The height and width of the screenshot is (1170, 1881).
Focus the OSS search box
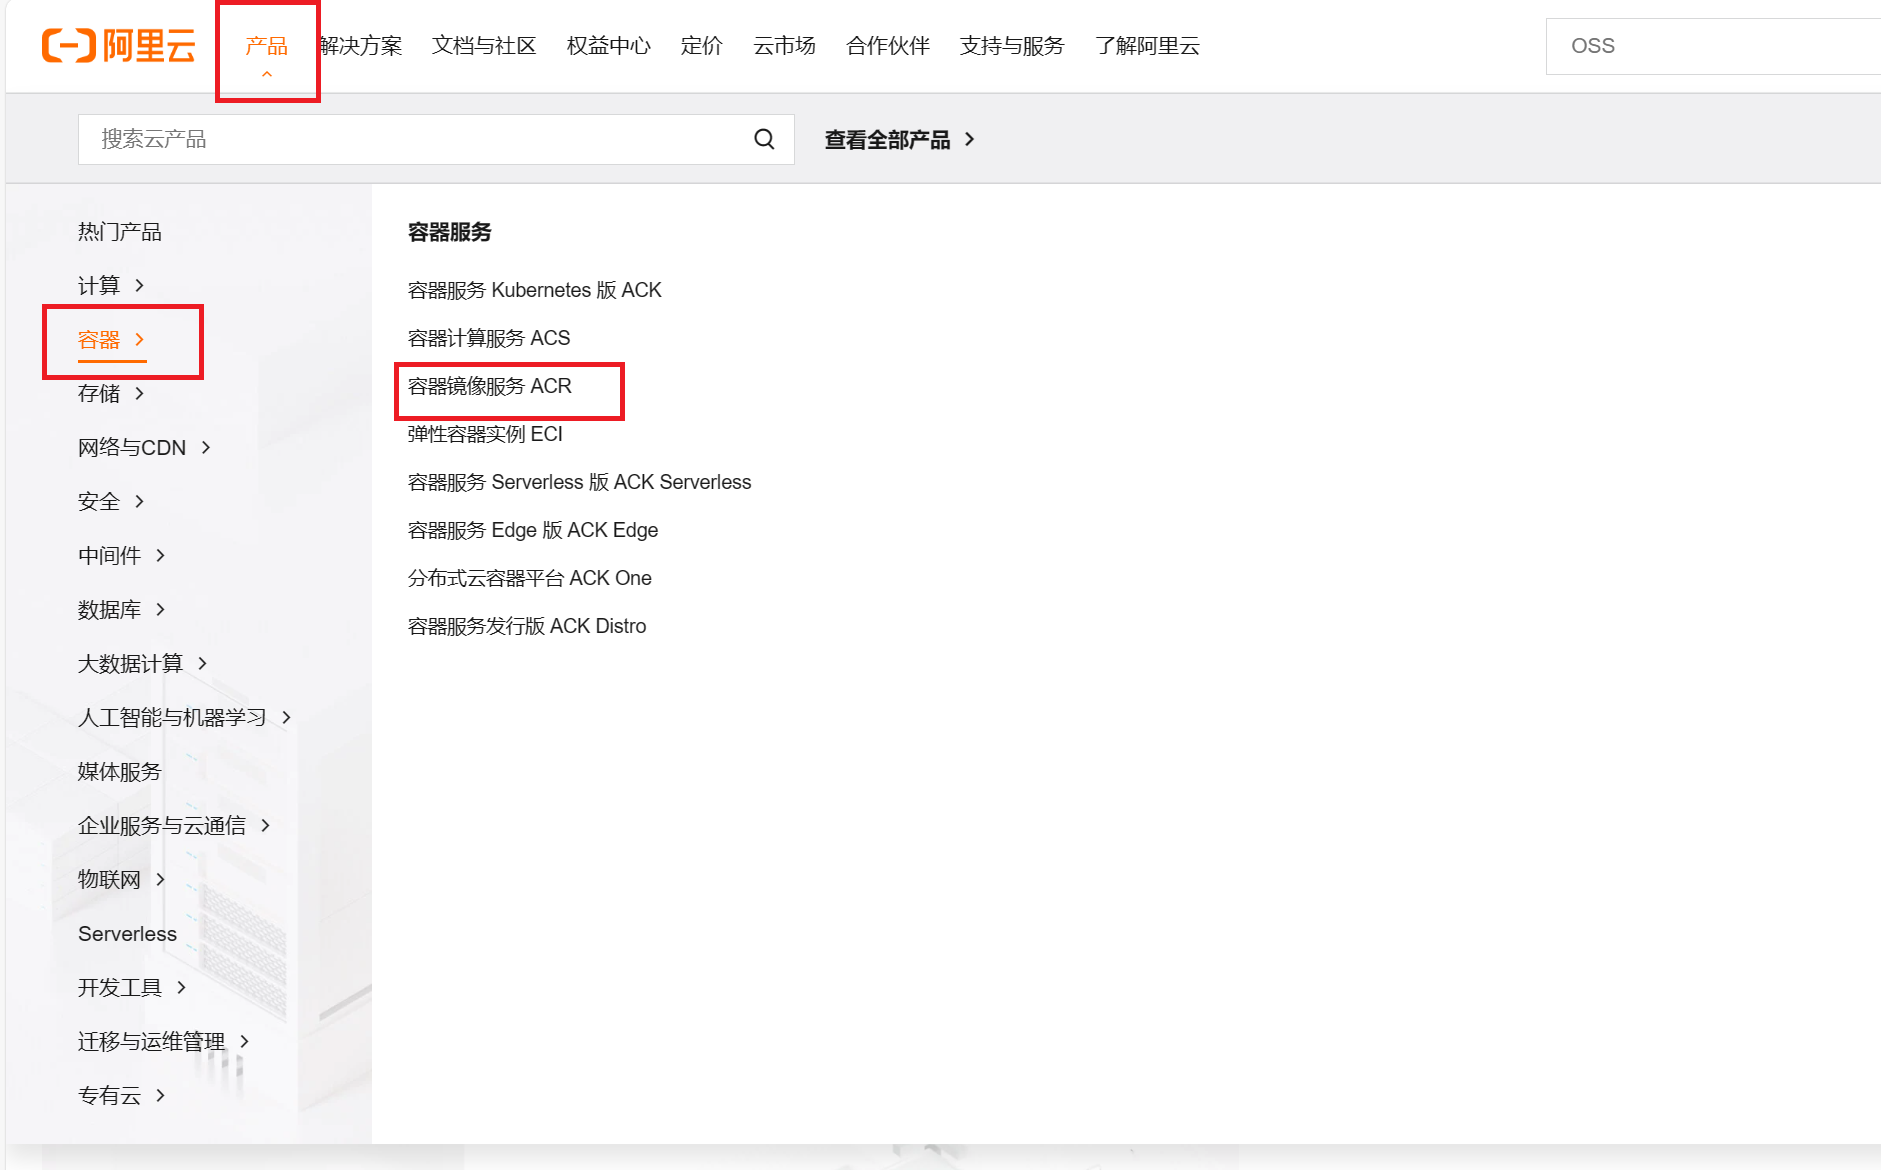1713,46
